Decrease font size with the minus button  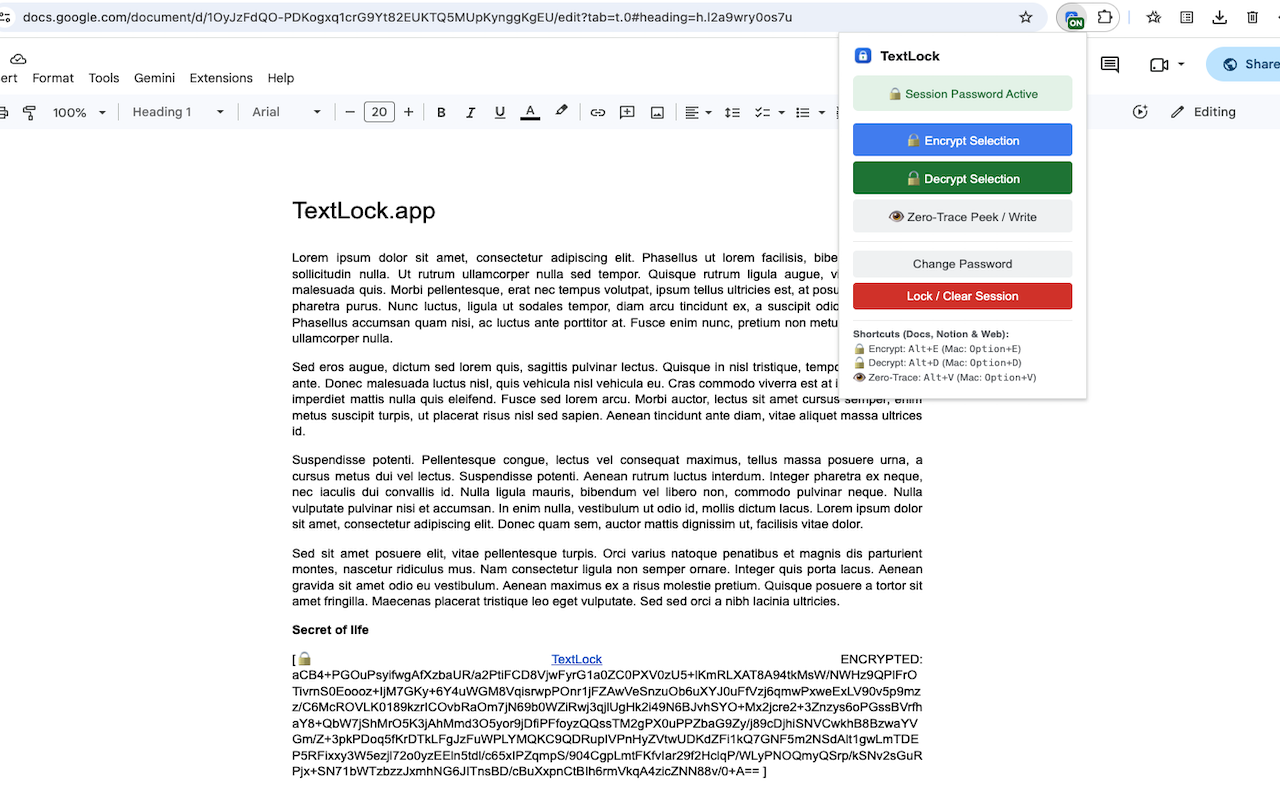pyautogui.click(x=350, y=112)
